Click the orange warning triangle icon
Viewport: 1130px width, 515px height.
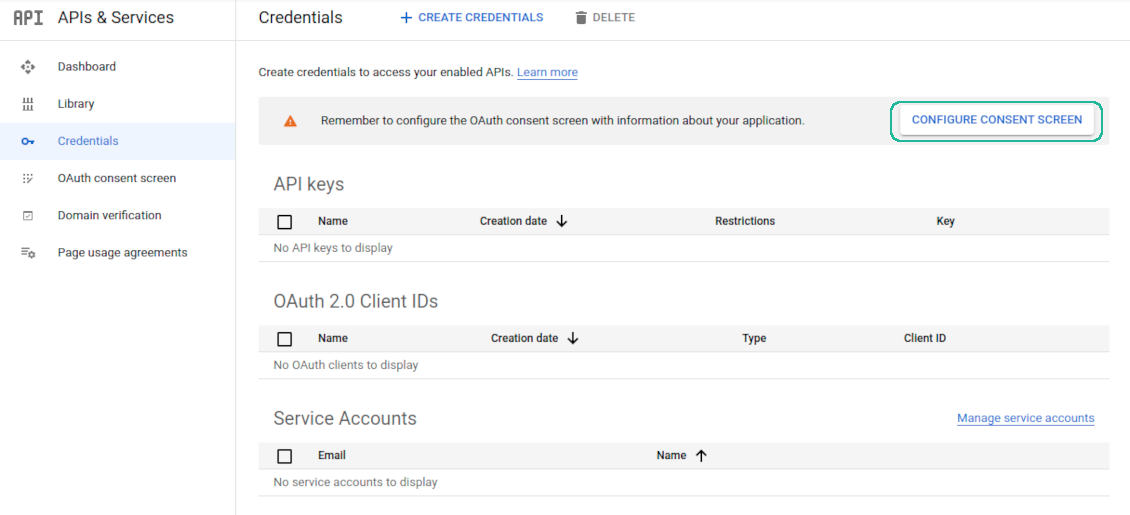(x=290, y=121)
